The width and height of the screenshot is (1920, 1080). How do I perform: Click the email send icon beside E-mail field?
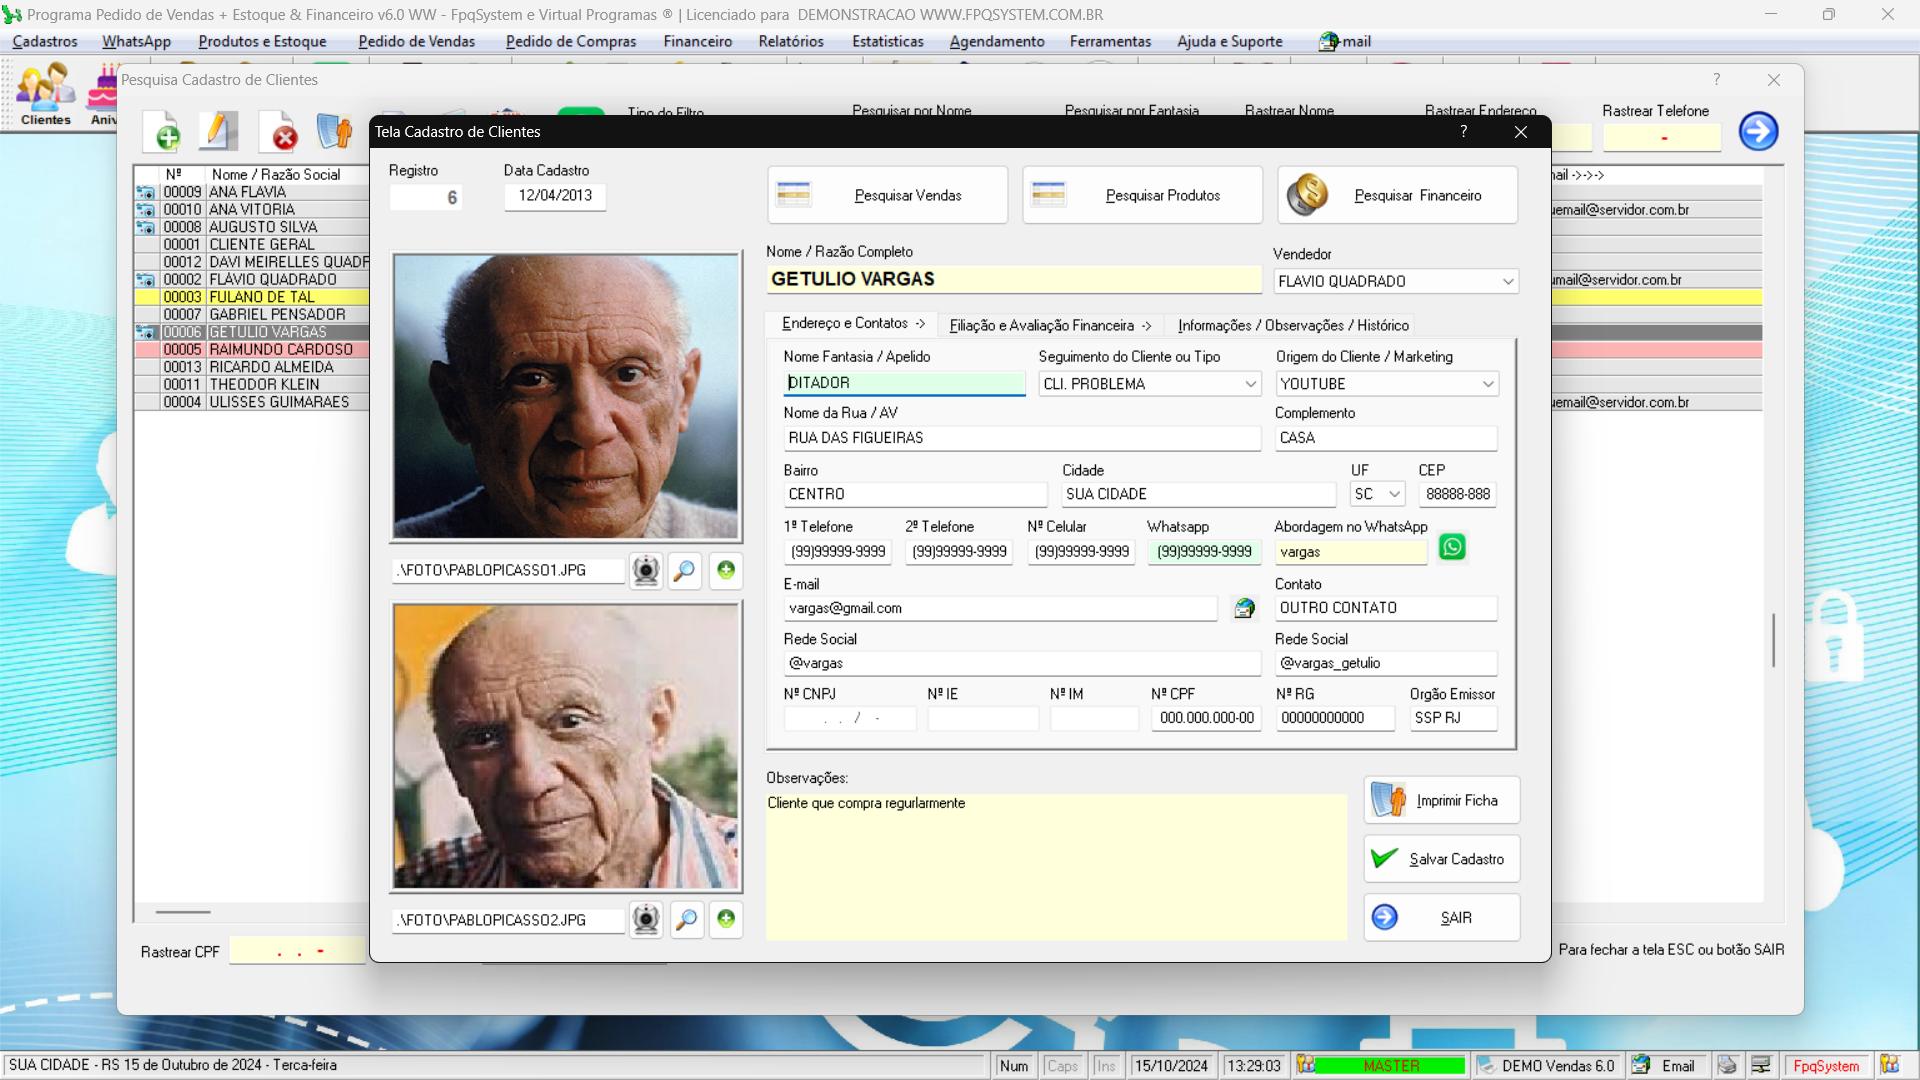pyautogui.click(x=1244, y=608)
